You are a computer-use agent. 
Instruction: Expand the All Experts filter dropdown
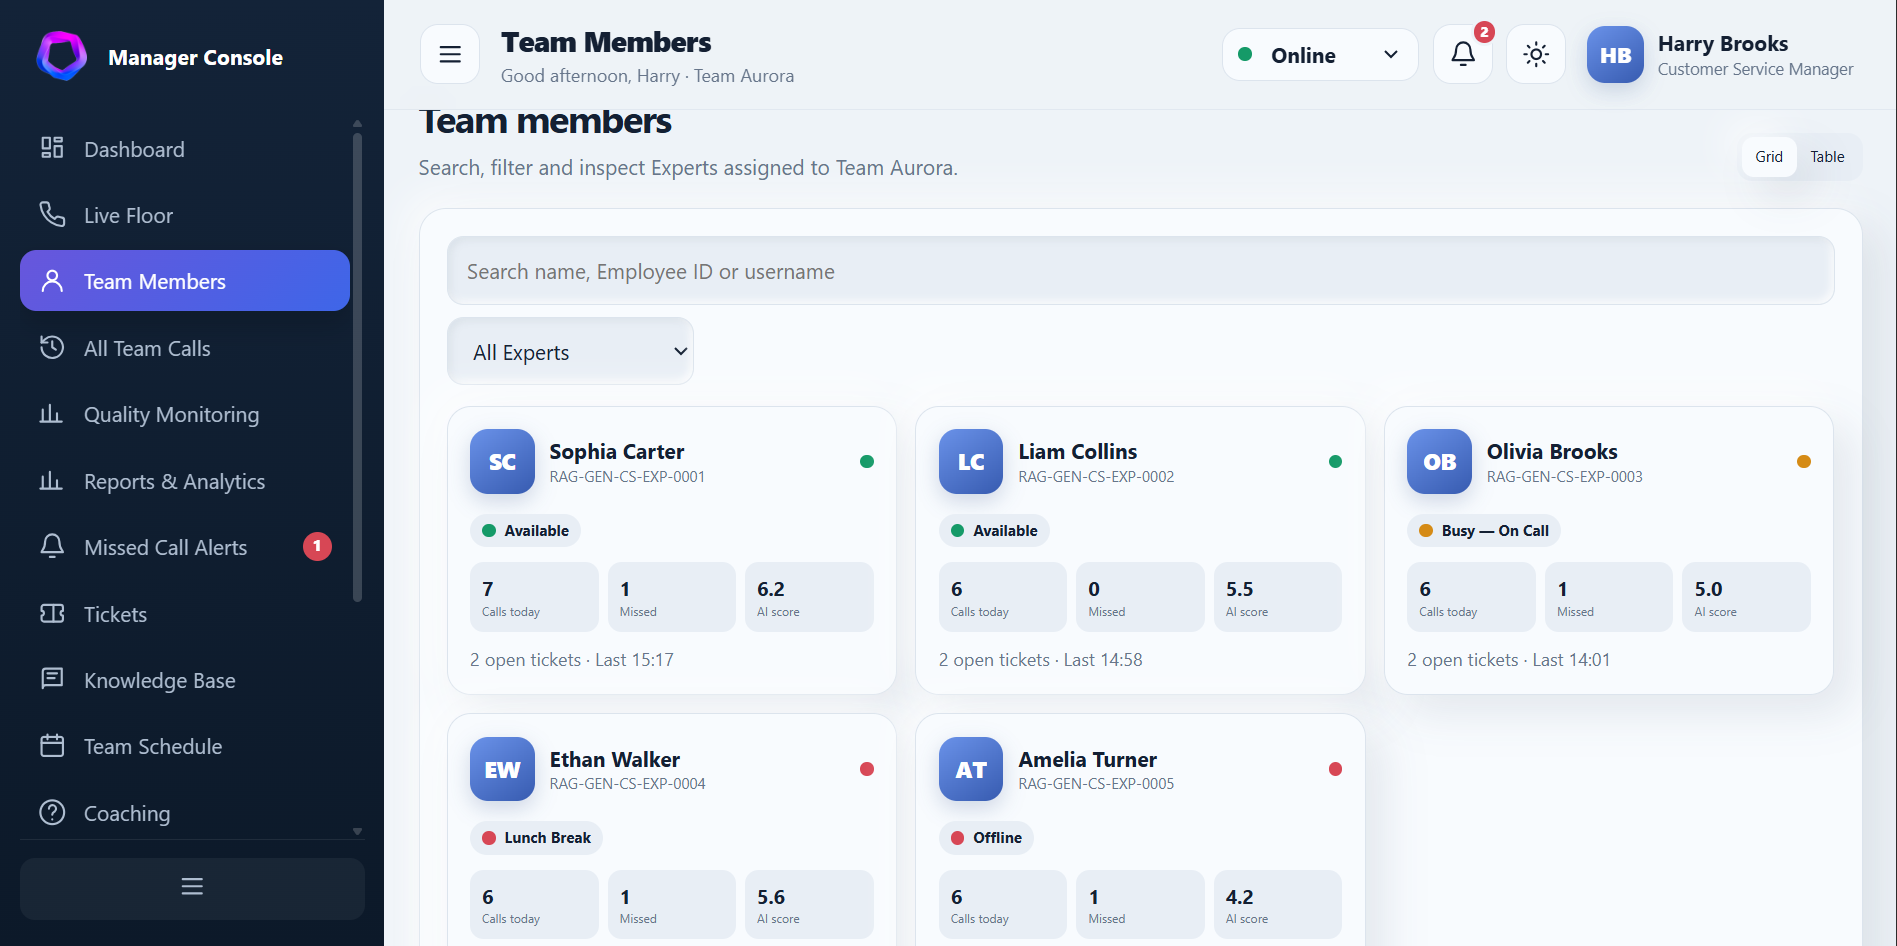570,352
